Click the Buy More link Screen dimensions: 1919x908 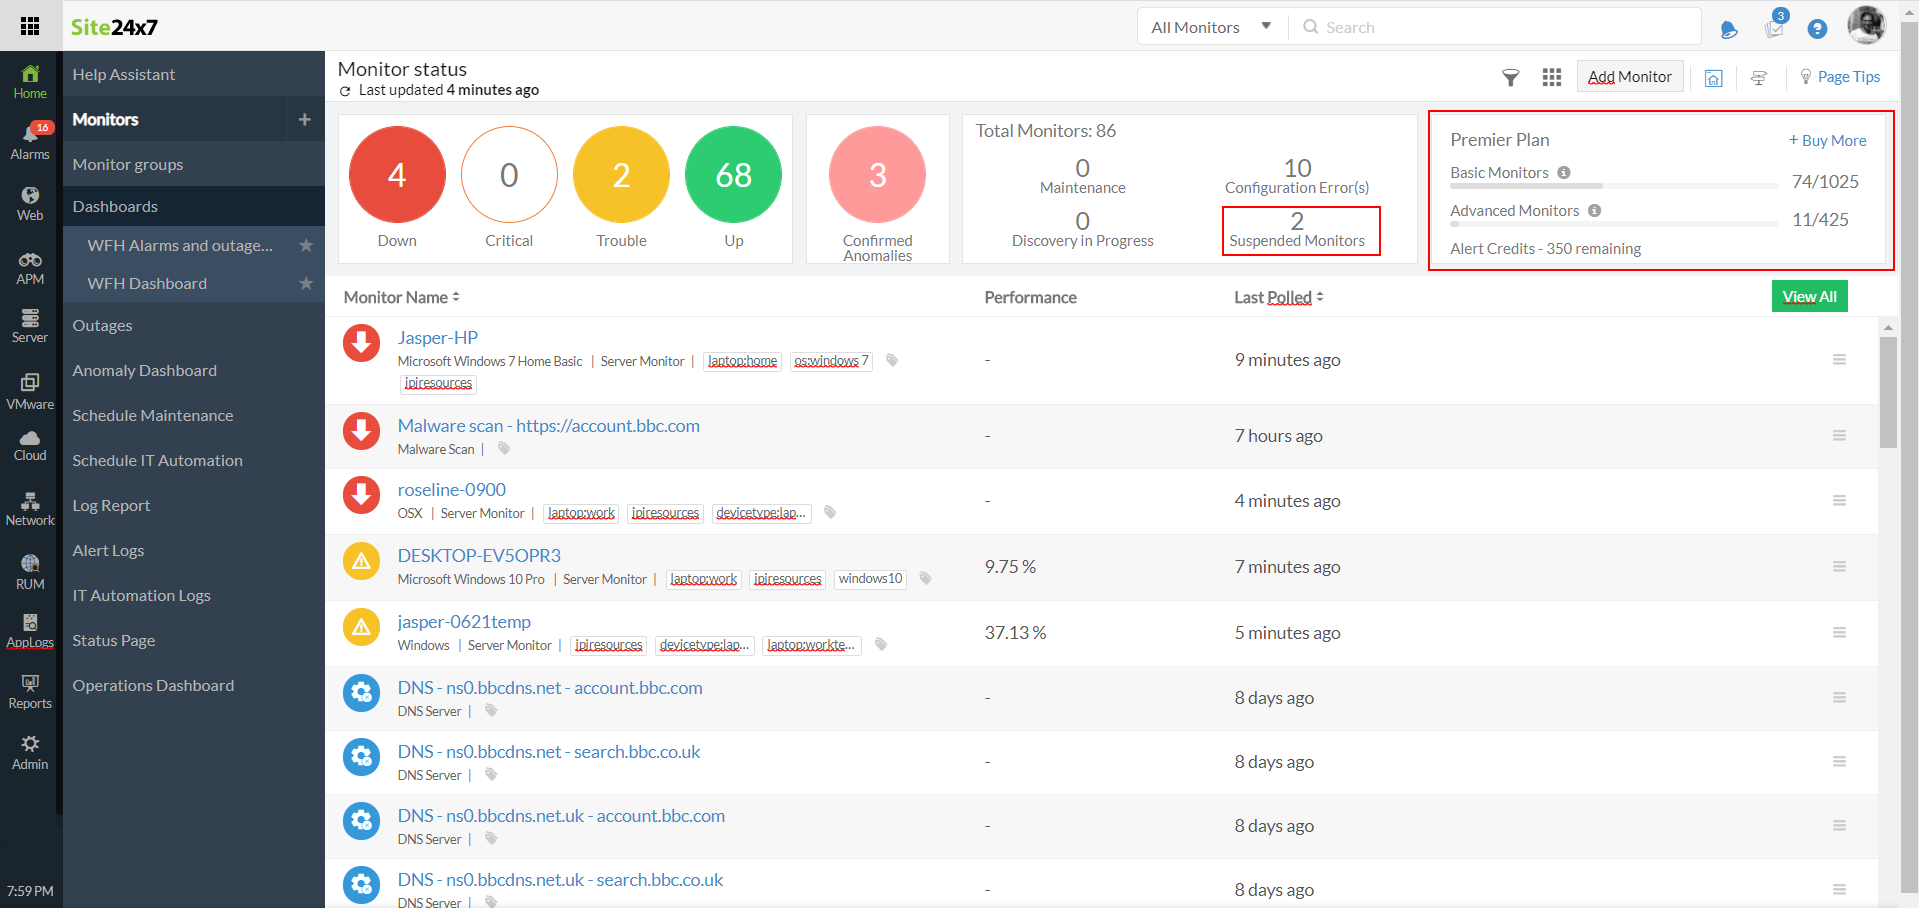(x=1827, y=141)
